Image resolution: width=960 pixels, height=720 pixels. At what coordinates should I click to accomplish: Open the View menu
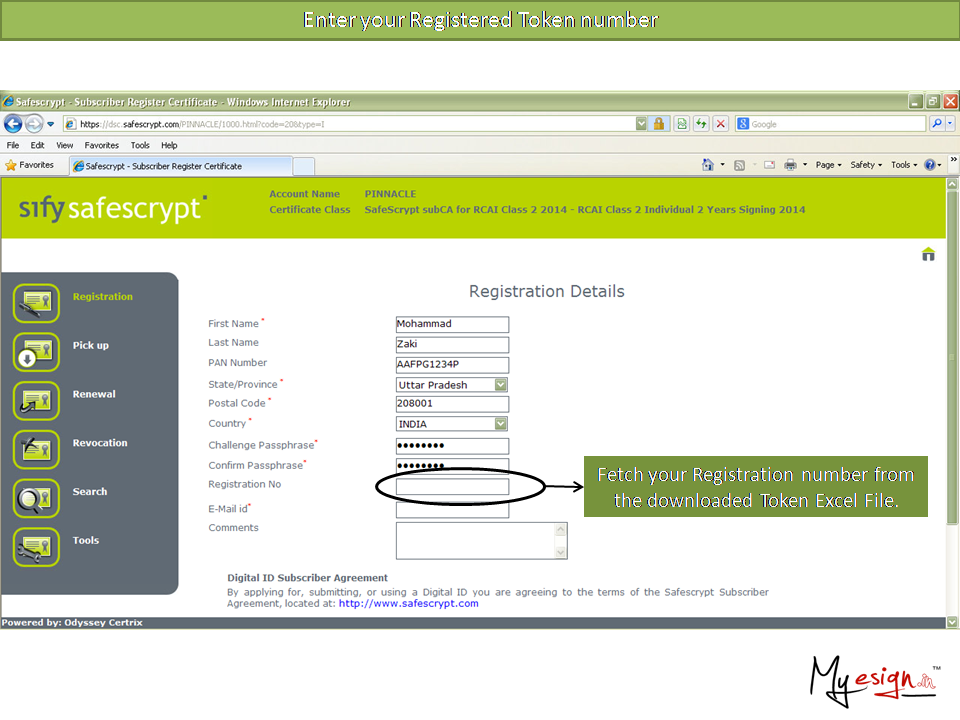pos(64,145)
